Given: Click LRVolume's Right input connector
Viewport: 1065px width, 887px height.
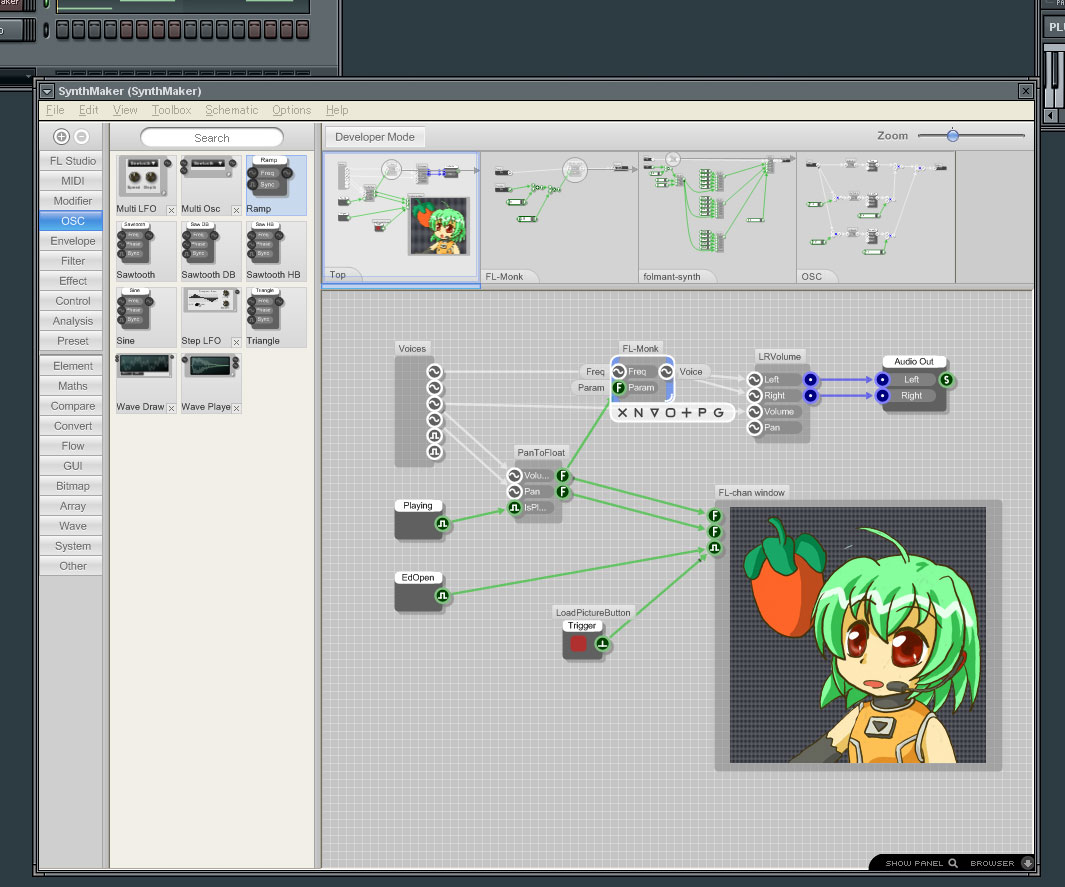Looking at the screenshot, I should coord(755,395).
